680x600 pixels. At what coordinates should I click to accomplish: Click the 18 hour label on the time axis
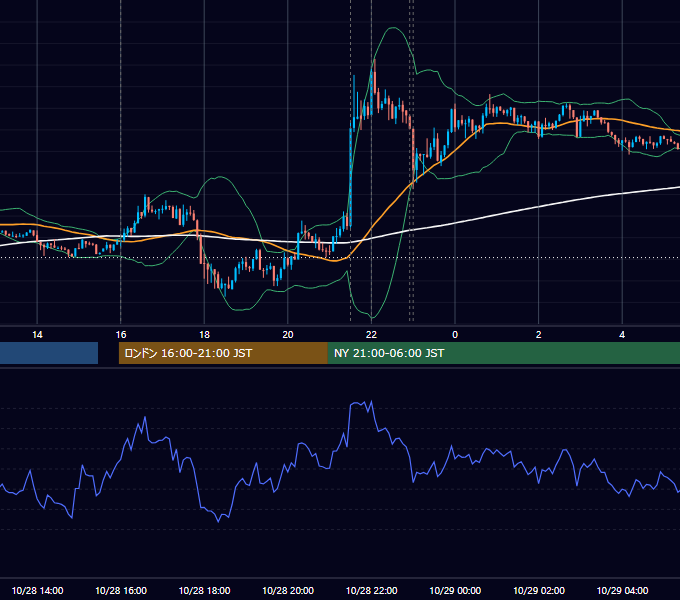(x=204, y=335)
